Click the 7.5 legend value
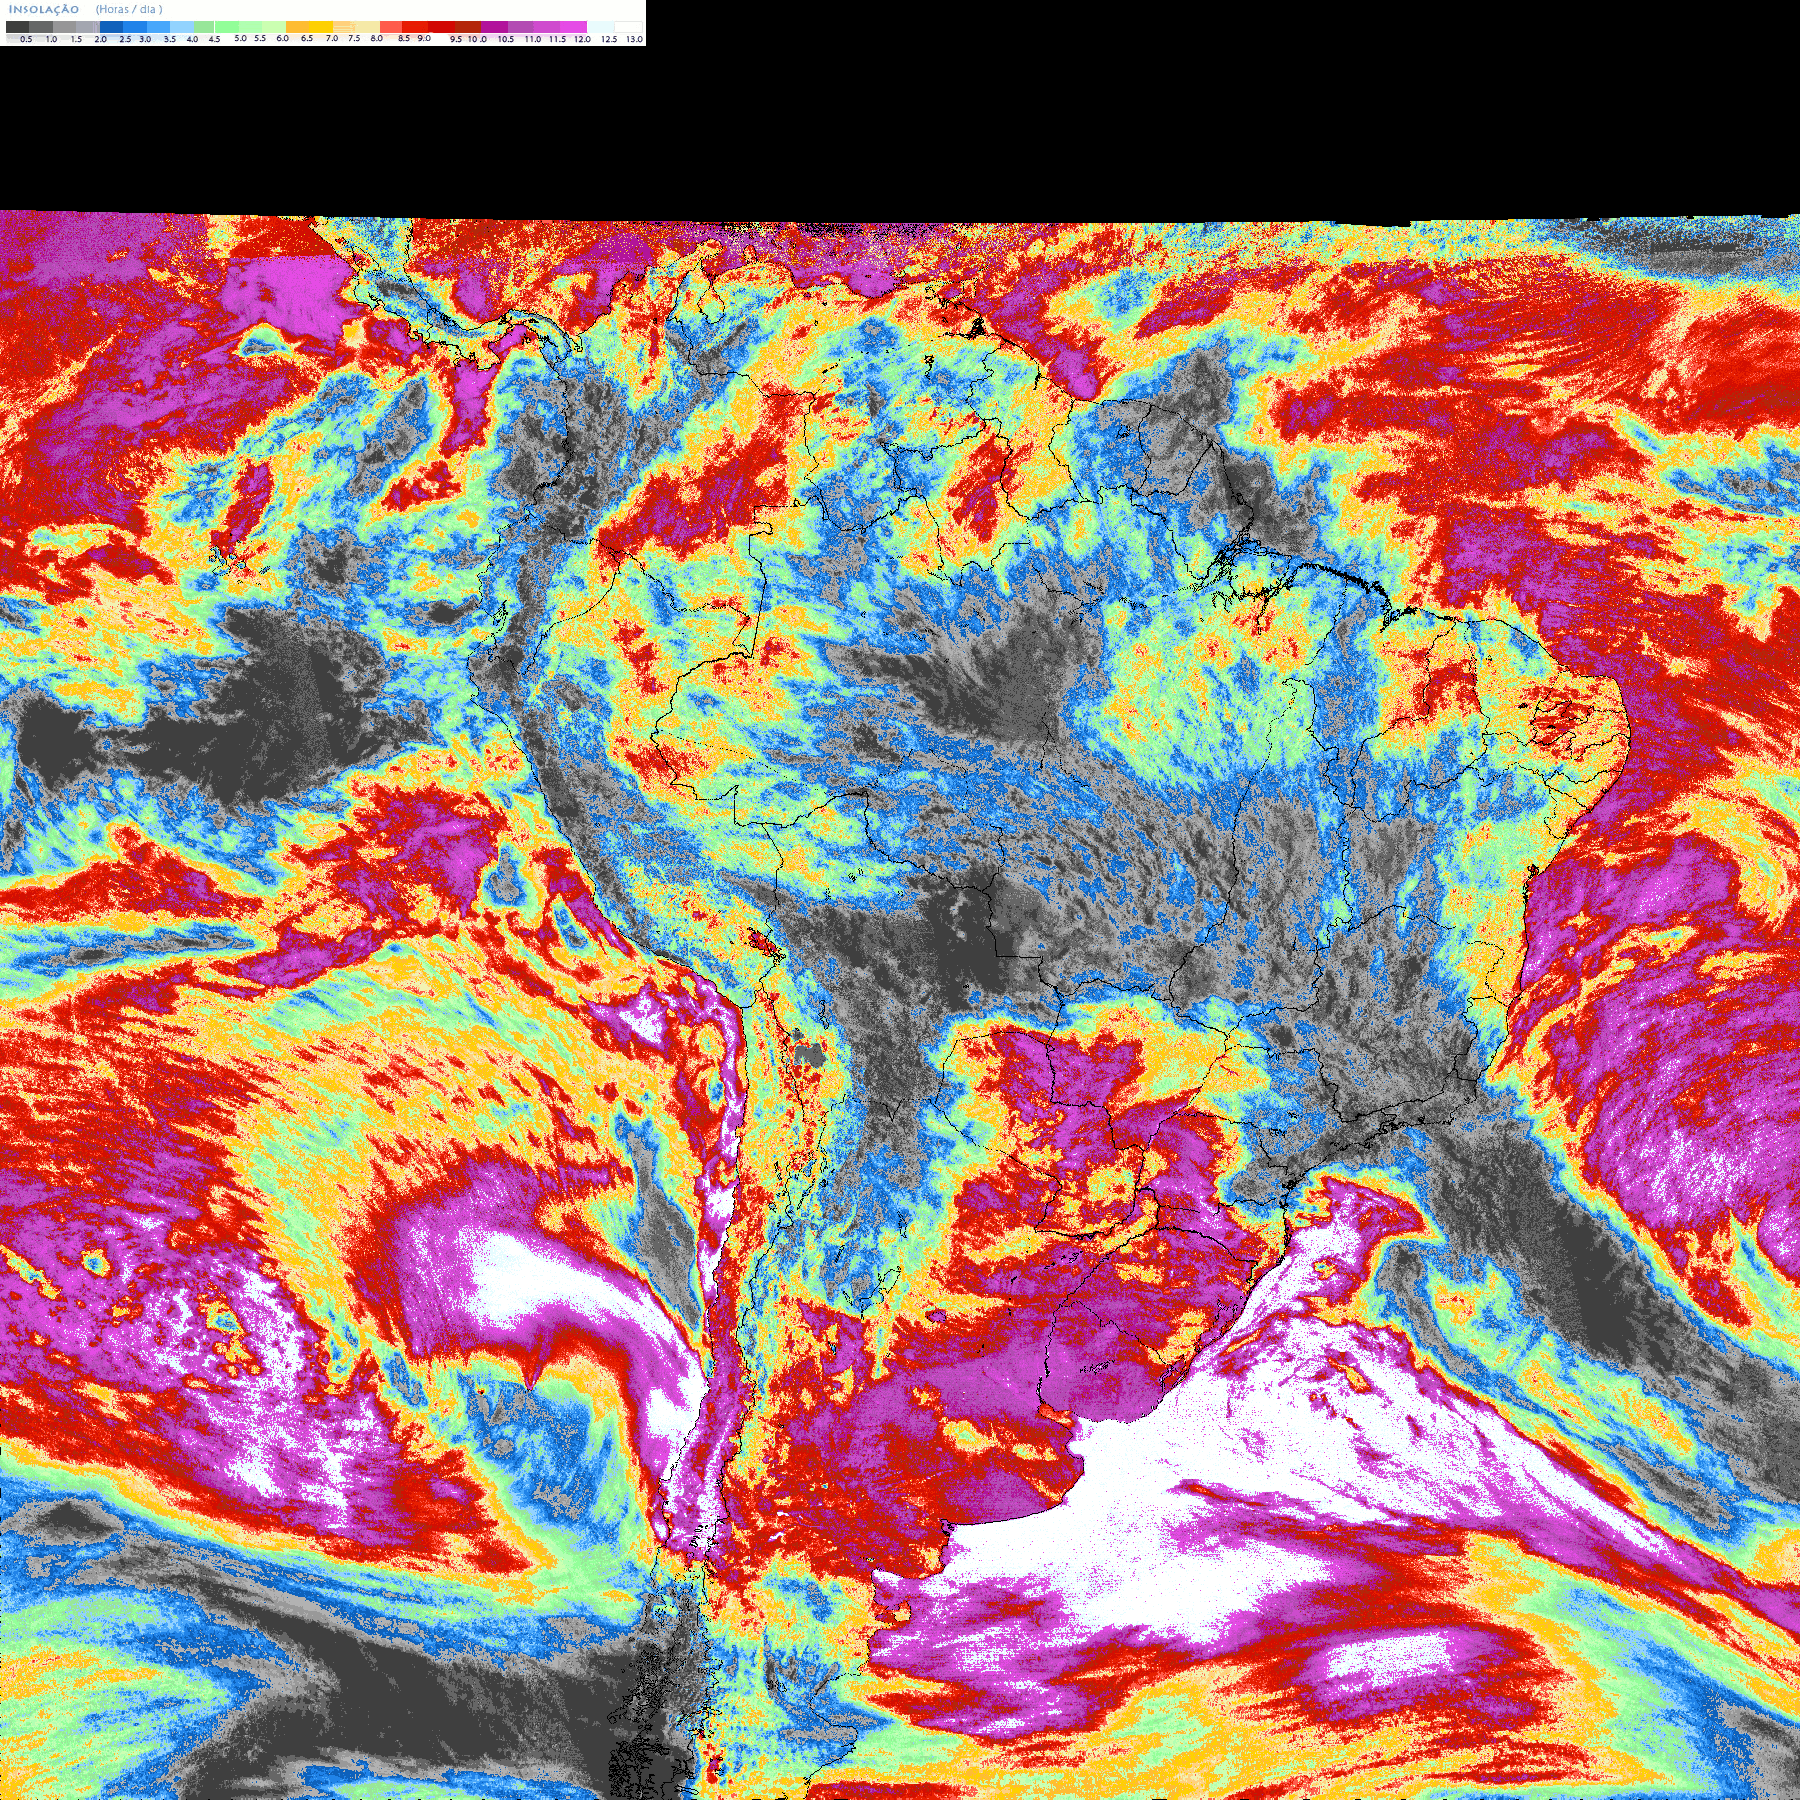This screenshot has width=1800, height=1800. coord(354,38)
